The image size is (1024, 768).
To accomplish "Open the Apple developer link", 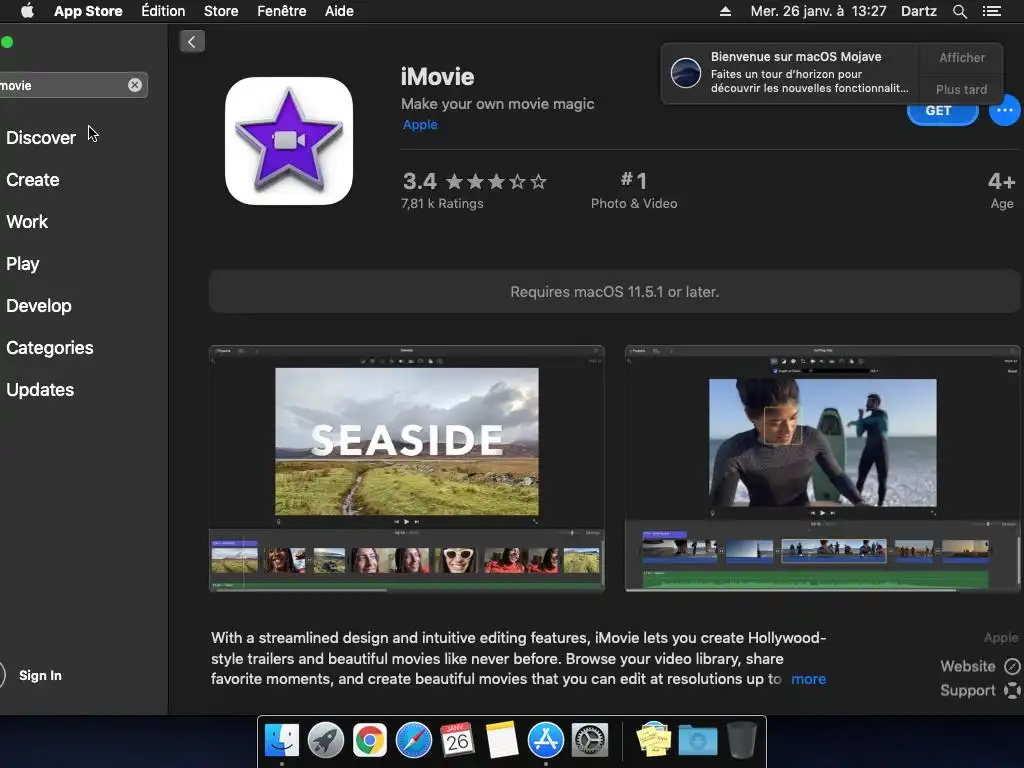I will click(x=420, y=125).
